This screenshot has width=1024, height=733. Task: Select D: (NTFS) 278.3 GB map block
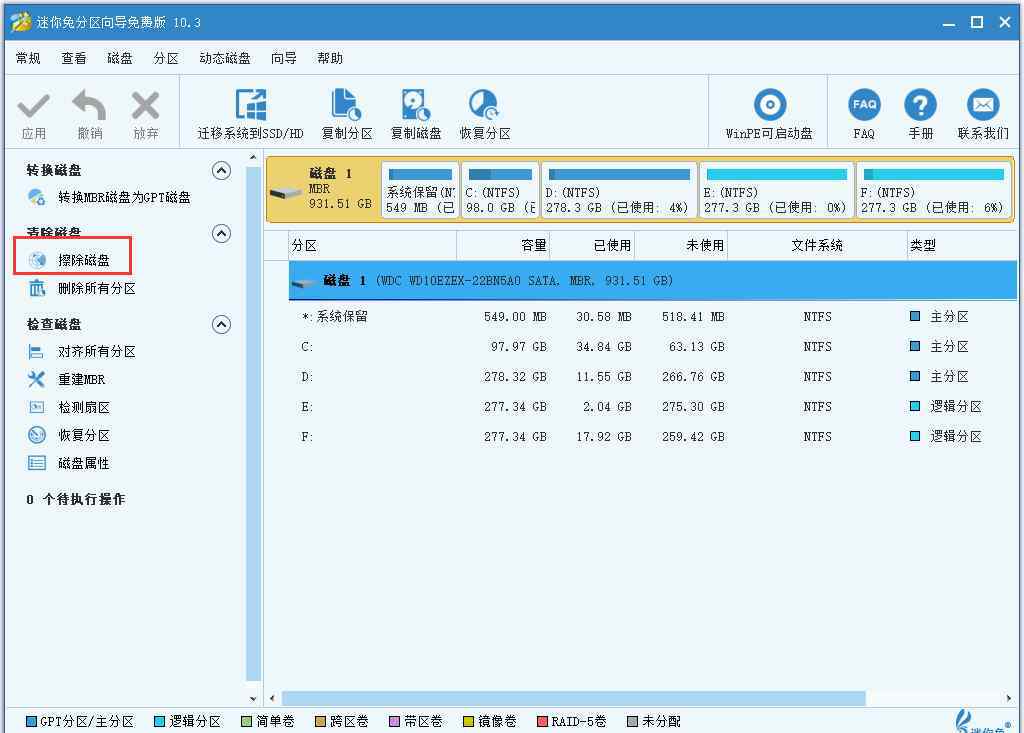[x=618, y=191]
